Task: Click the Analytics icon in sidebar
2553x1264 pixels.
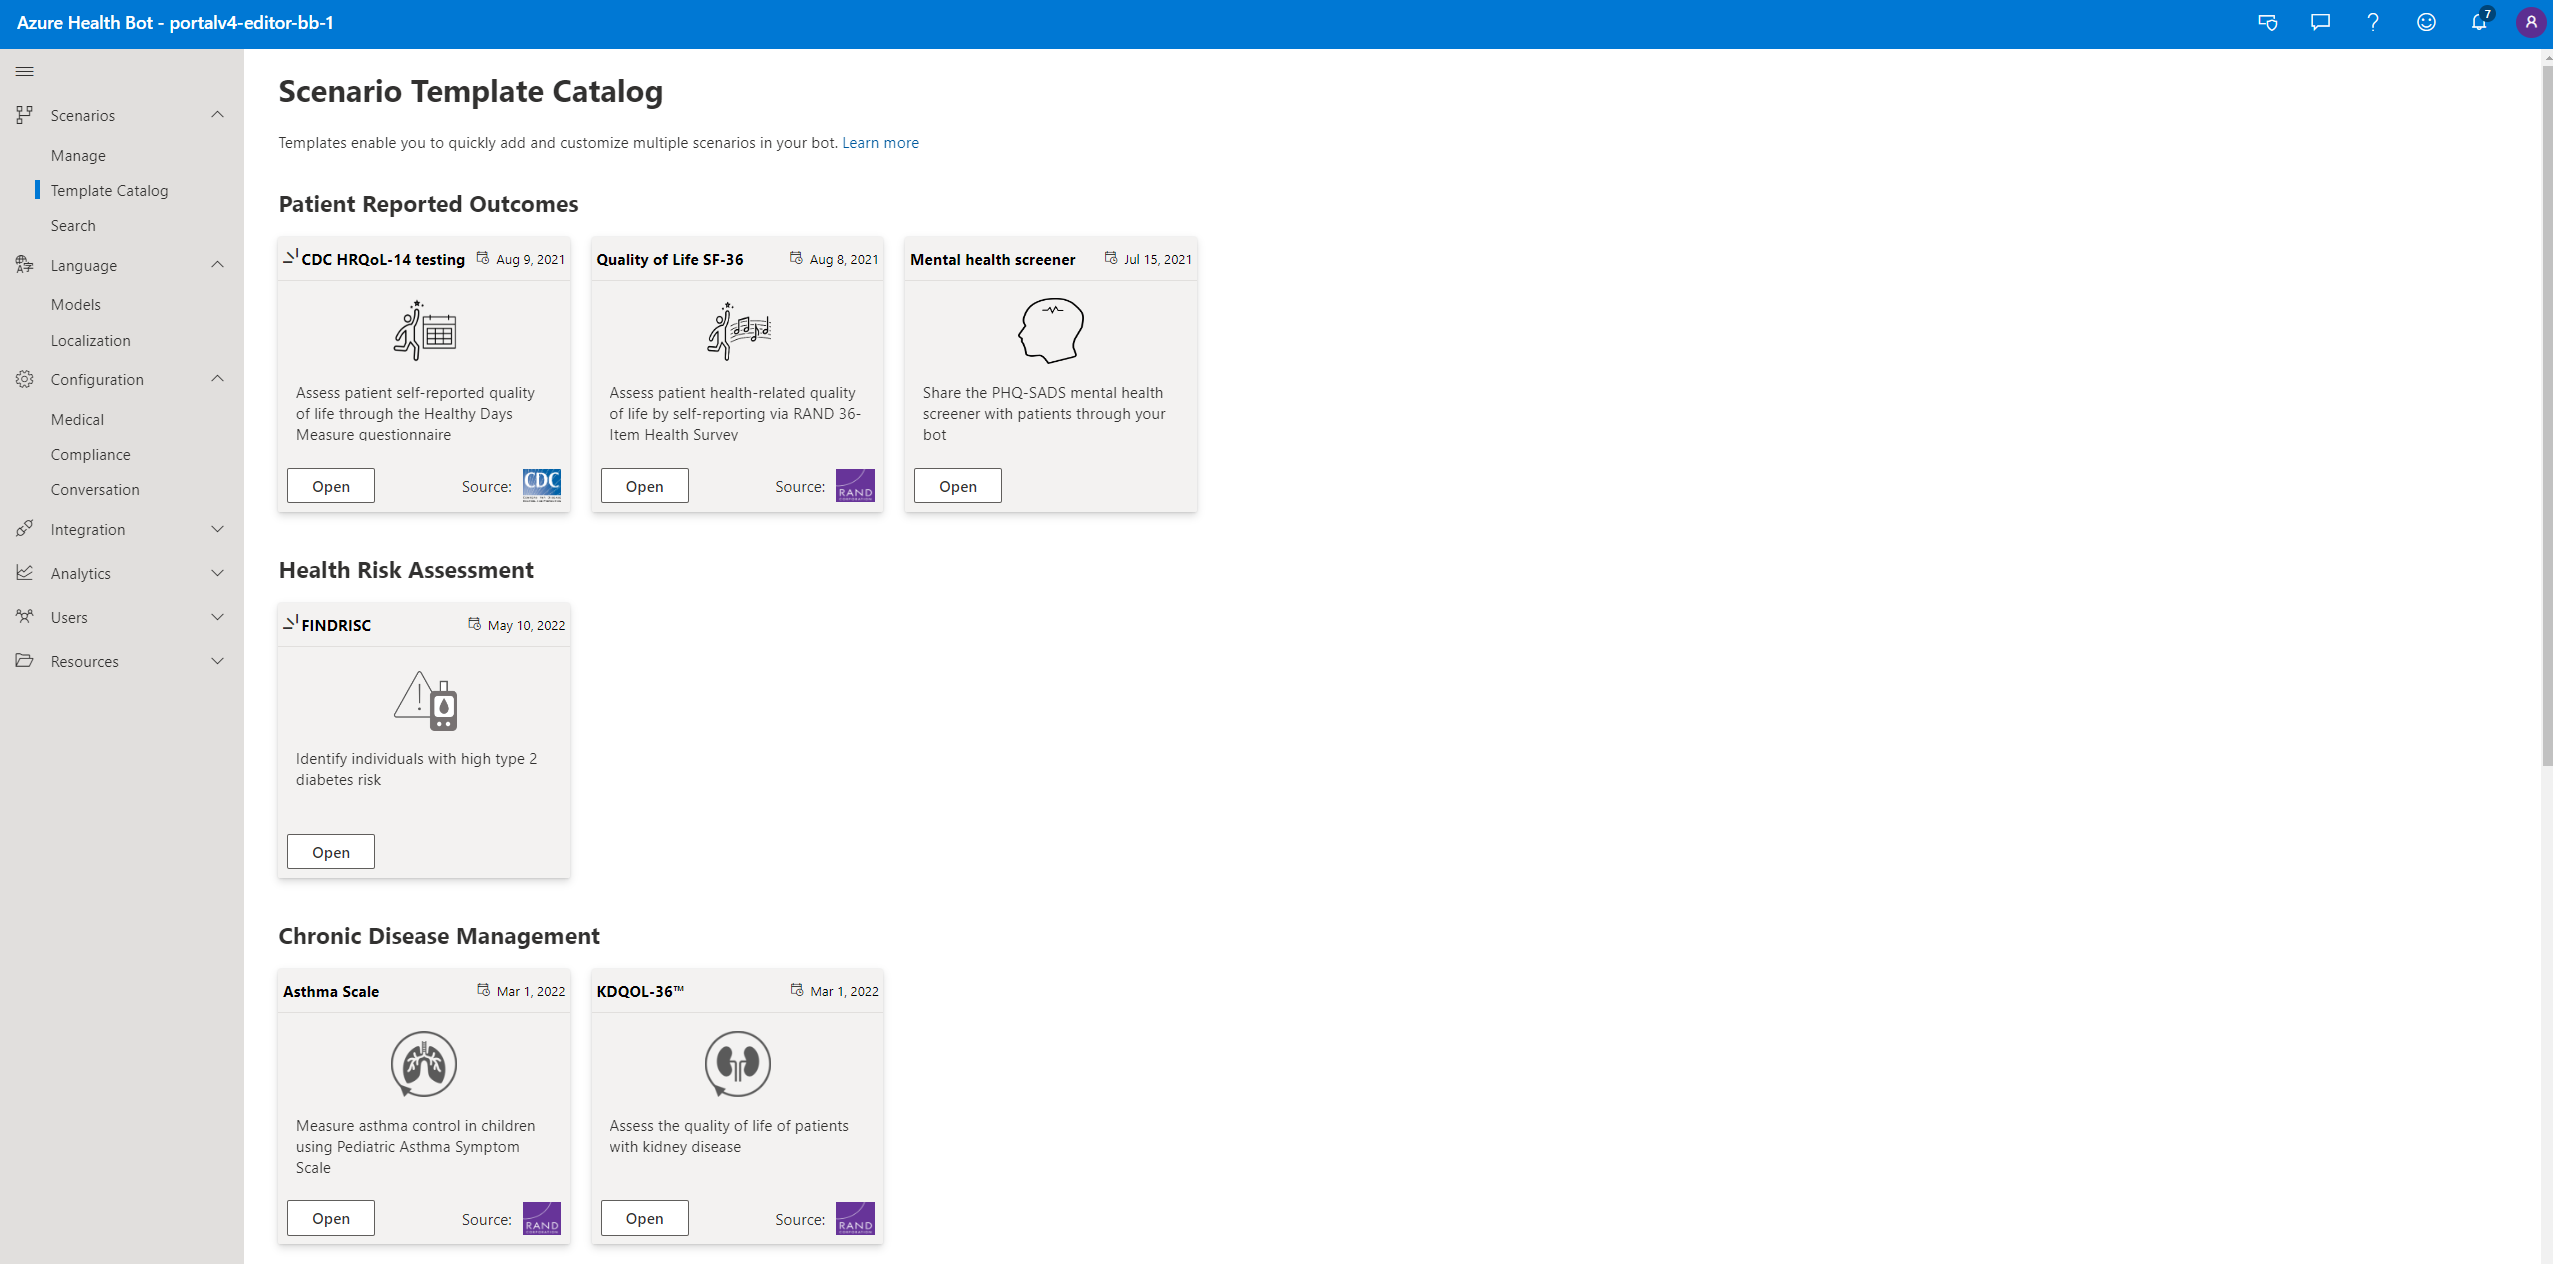Action: click(x=24, y=573)
